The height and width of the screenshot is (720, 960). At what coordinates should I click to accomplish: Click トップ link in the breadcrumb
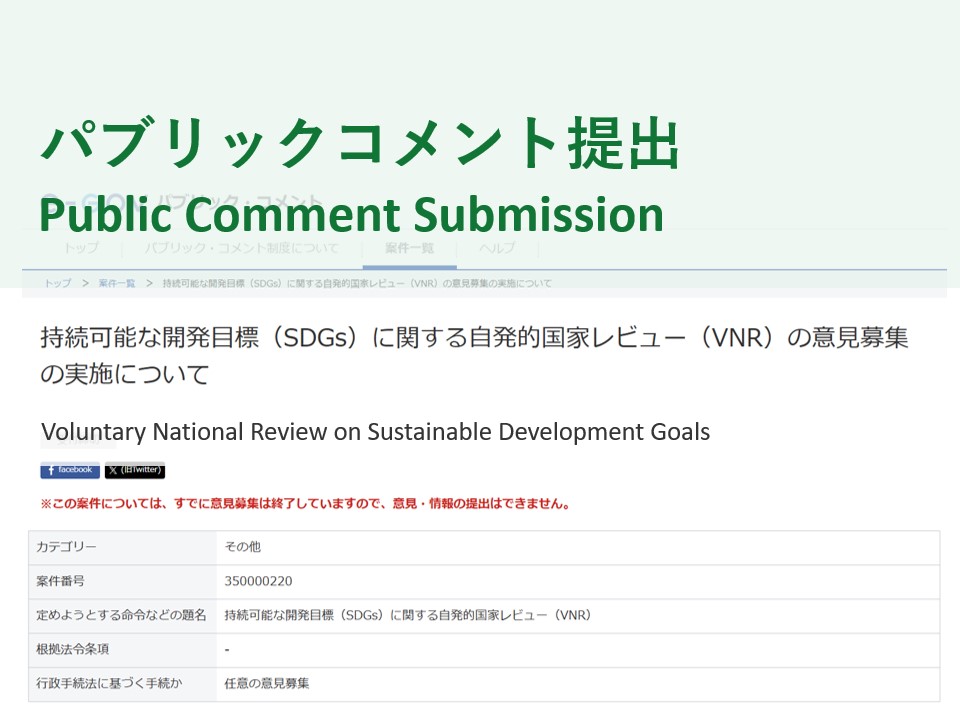(x=57, y=283)
